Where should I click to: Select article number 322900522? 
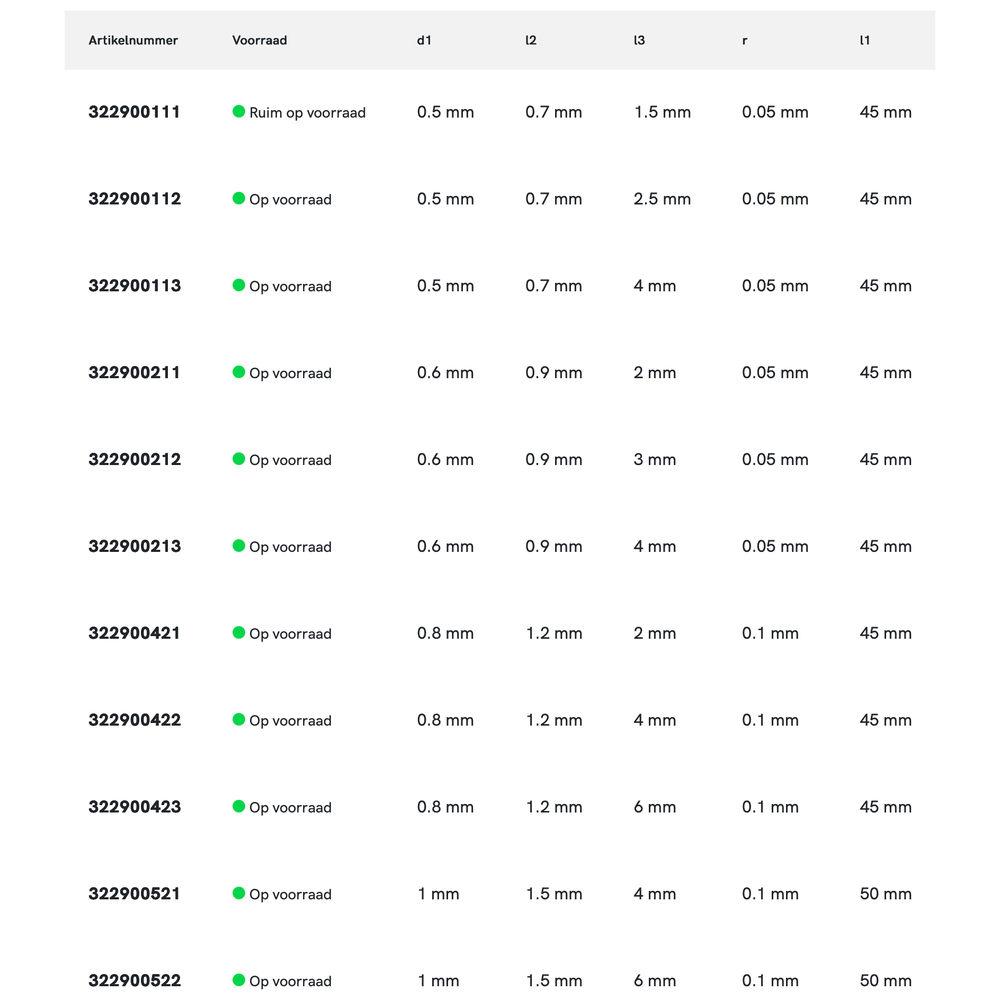[134, 981]
